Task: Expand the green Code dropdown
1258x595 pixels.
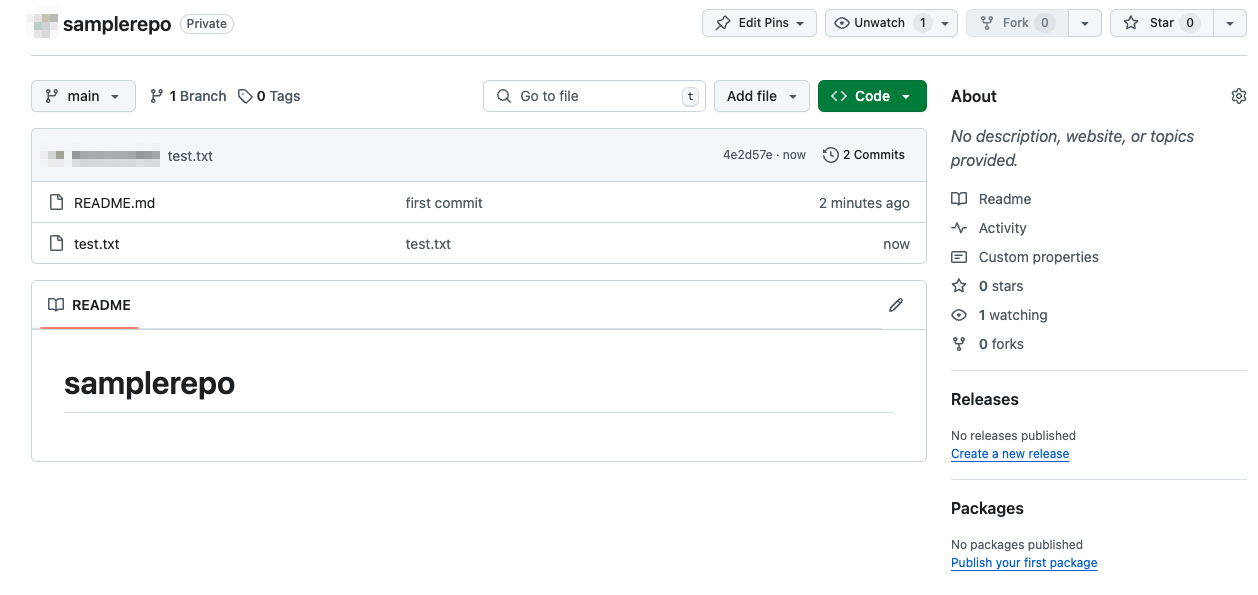Action: (x=872, y=96)
